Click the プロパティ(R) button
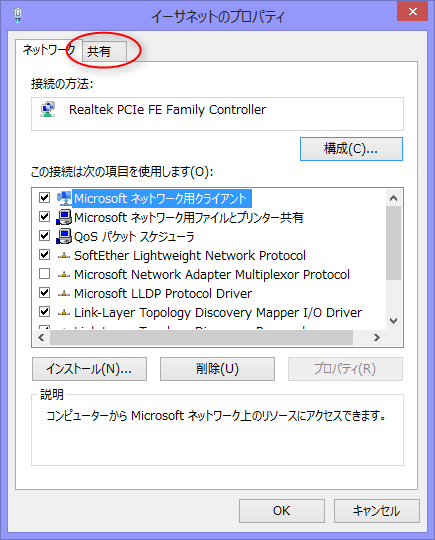The height and width of the screenshot is (540, 435). coord(345,369)
